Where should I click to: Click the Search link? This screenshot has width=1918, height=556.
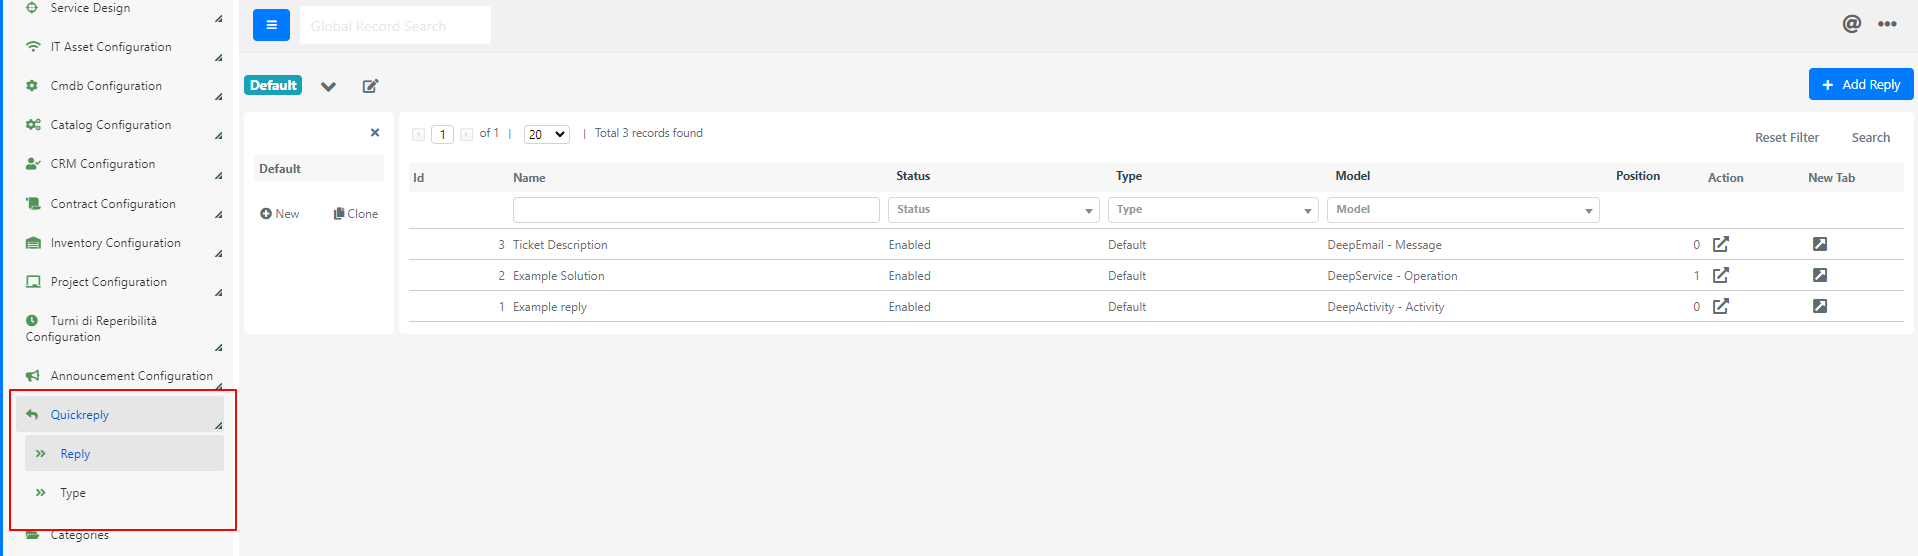tap(1870, 138)
